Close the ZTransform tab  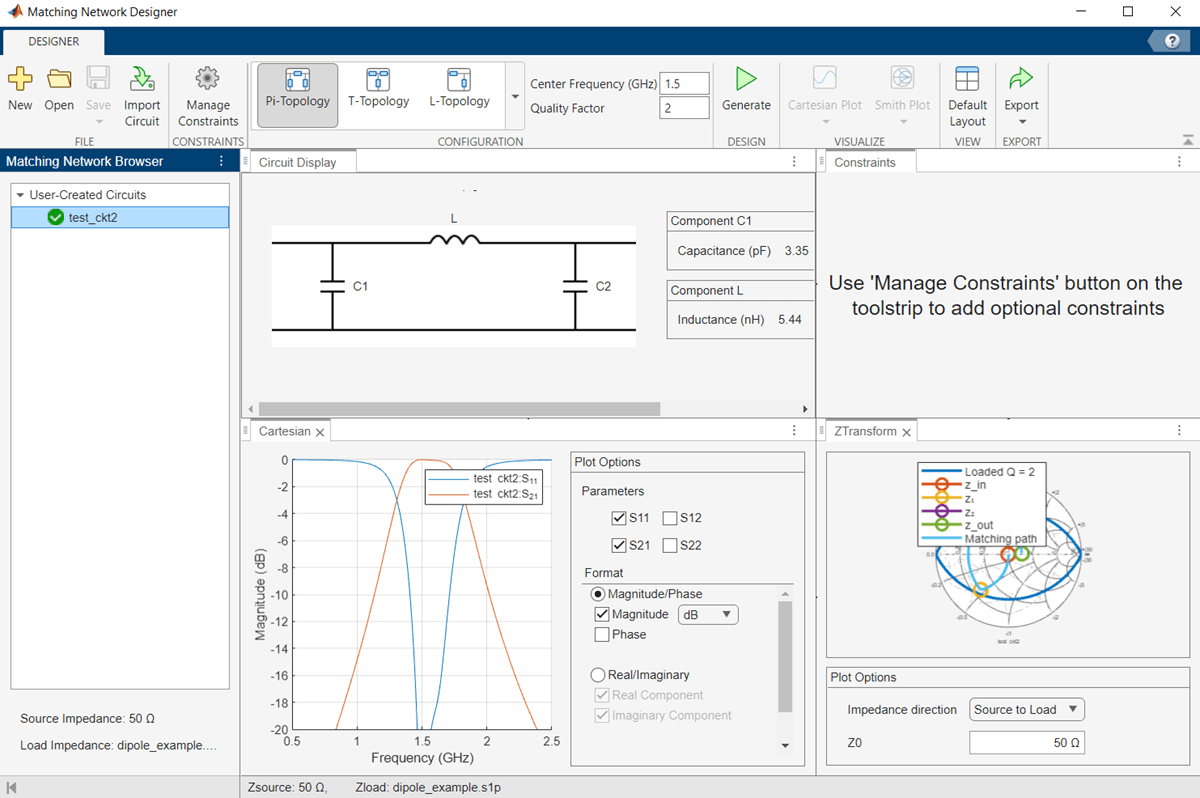pos(906,432)
